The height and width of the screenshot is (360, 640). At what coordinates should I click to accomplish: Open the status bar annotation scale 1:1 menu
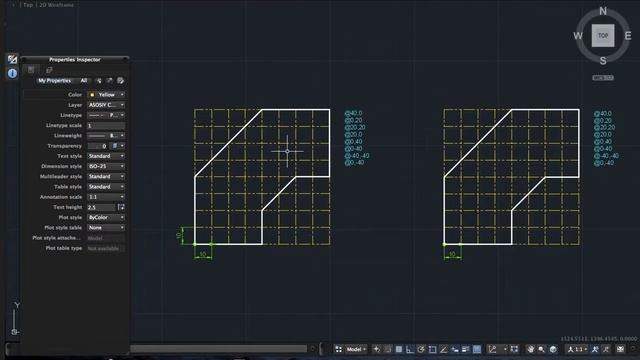pyautogui.click(x=578, y=349)
